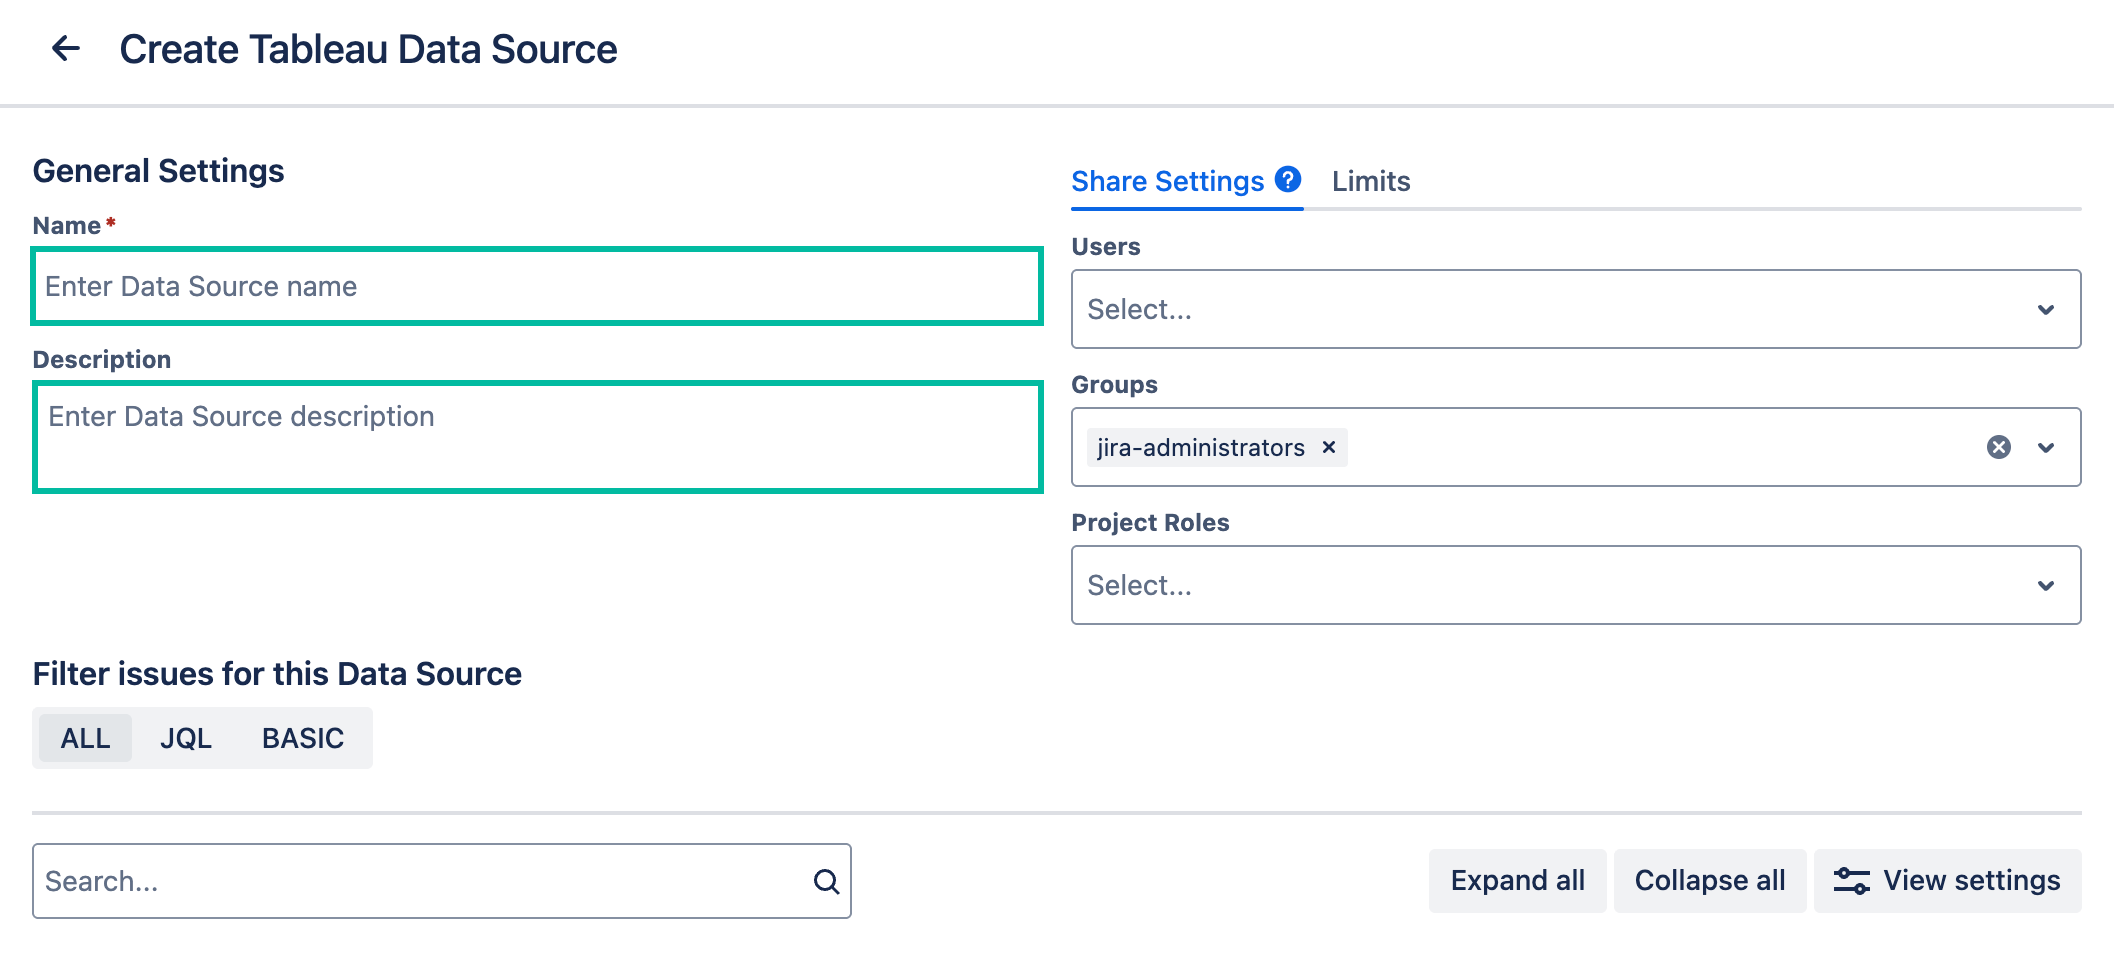This screenshot has height=954, width=2114.
Task: Go back using the arrow icon
Action: (x=66, y=48)
